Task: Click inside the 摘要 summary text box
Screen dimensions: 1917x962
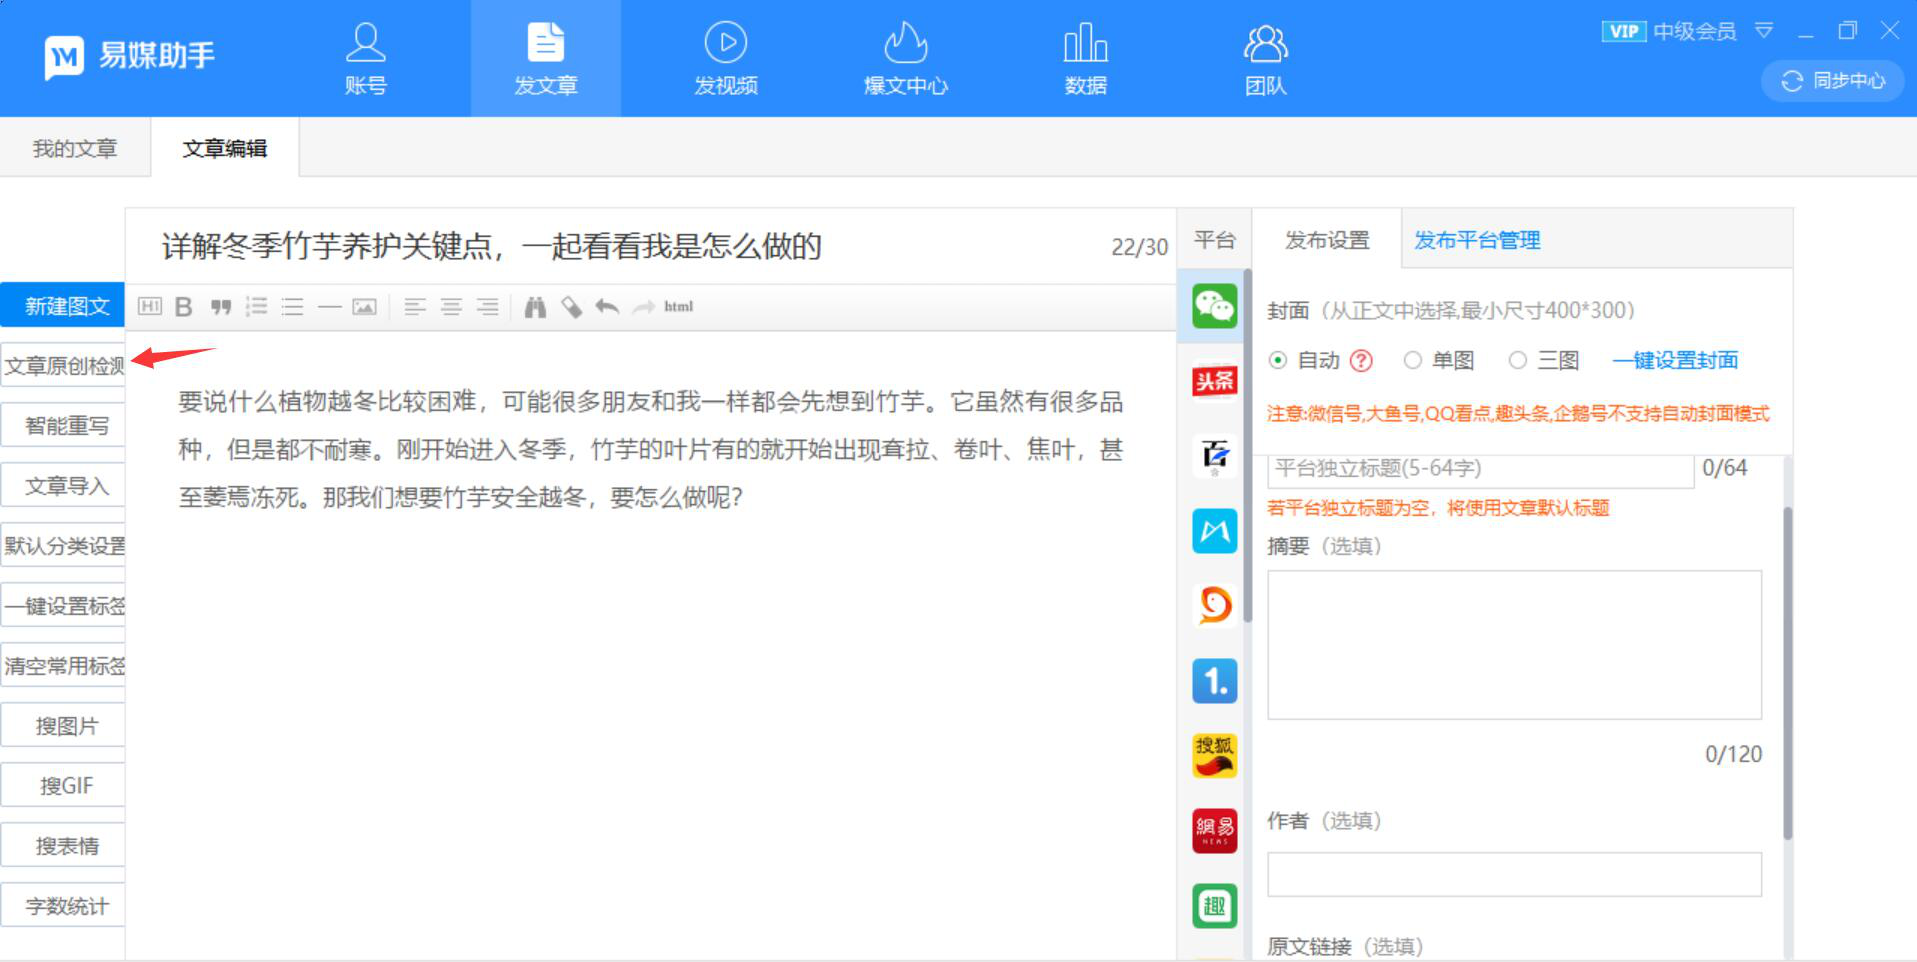Action: pos(1513,645)
